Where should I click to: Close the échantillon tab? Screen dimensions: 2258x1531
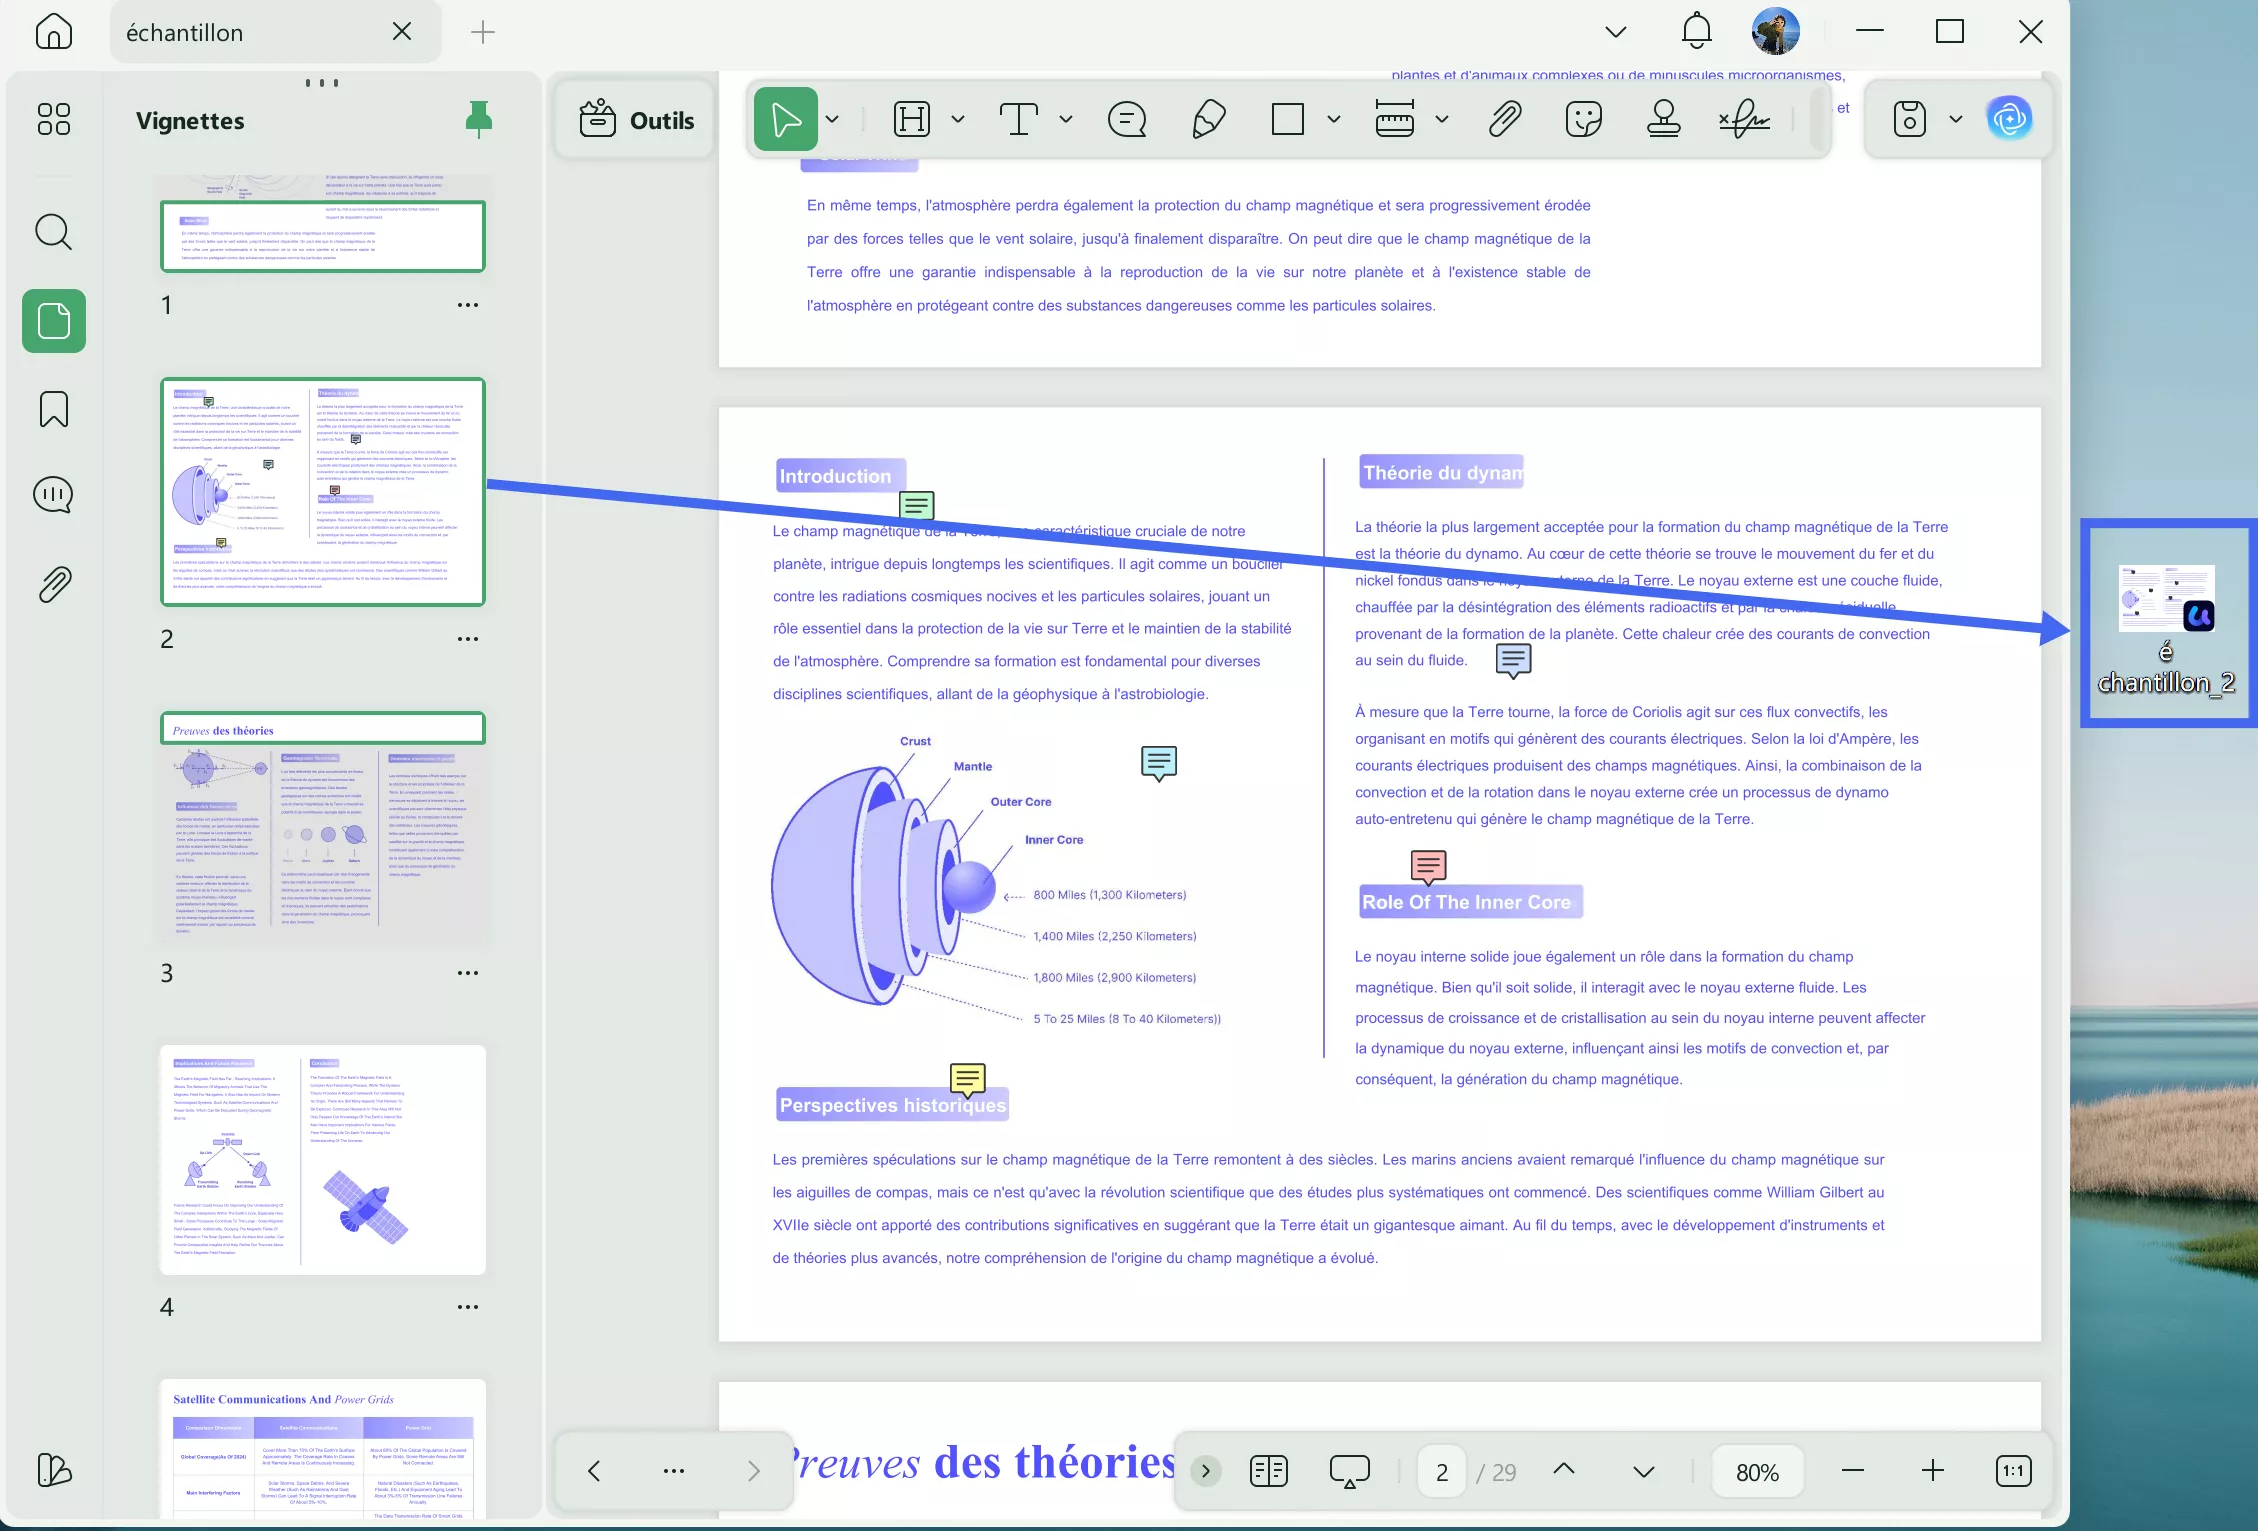pos(402,32)
